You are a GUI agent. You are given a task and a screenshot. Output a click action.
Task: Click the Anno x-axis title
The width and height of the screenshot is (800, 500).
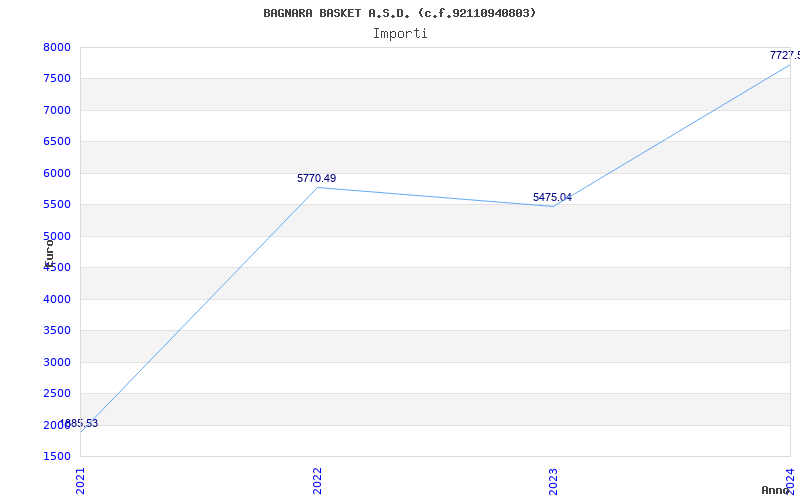[776, 490]
